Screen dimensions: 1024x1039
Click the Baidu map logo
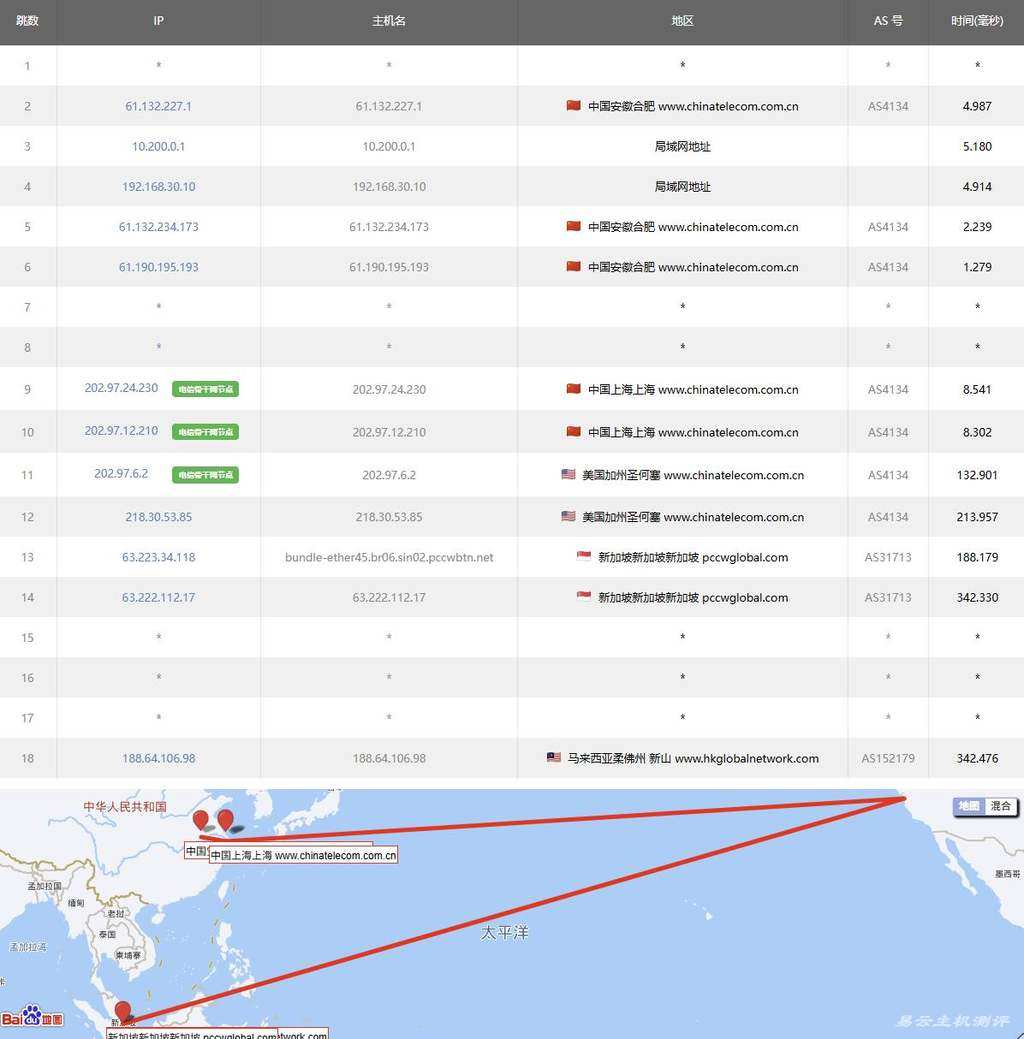[32, 1016]
